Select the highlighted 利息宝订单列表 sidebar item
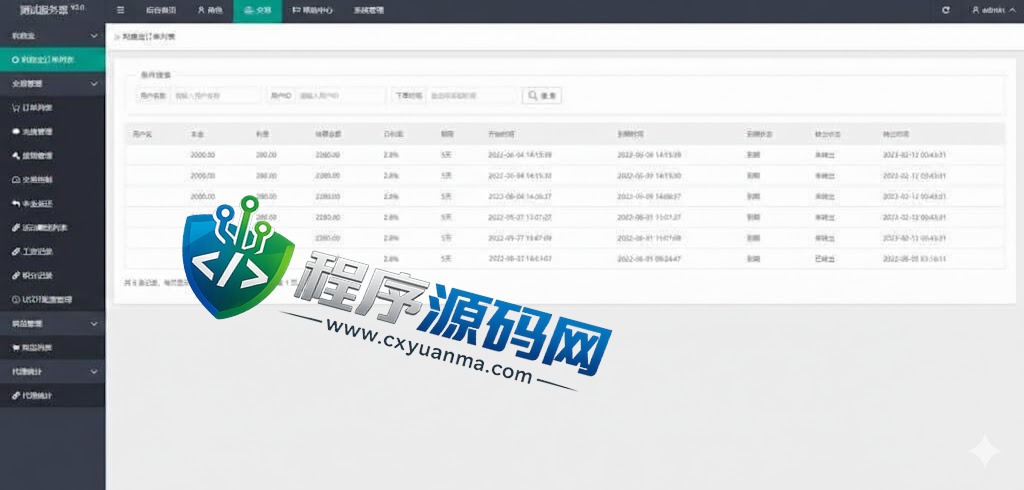This screenshot has height=490, width=1024. [52, 59]
